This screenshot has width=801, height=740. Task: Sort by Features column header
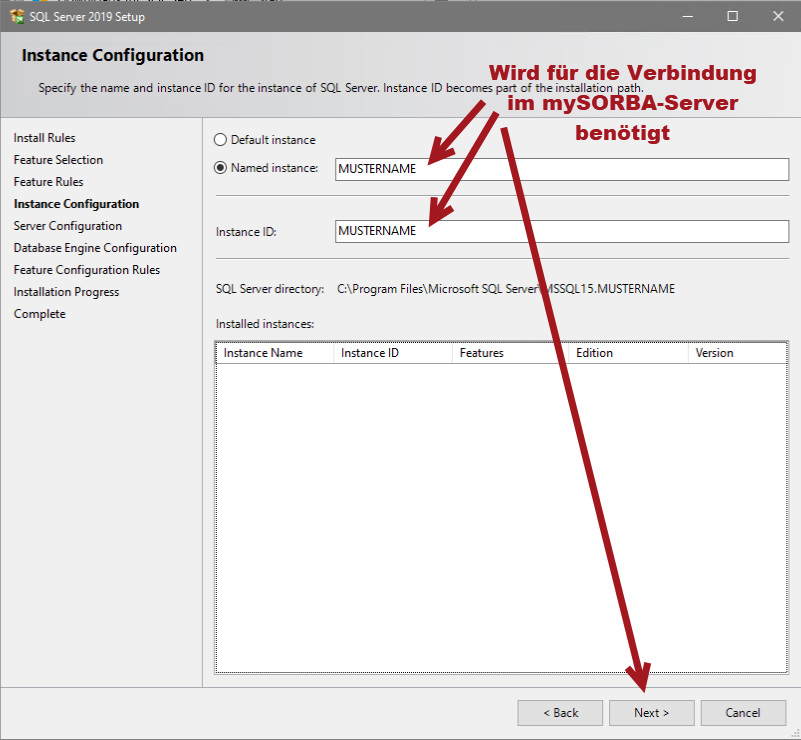[511, 353]
